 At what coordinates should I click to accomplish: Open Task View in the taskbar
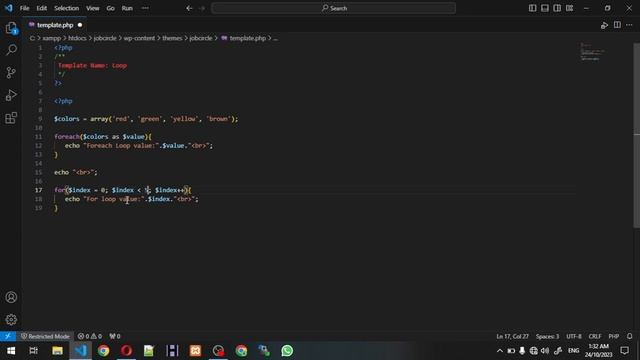click(x=34, y=351)
